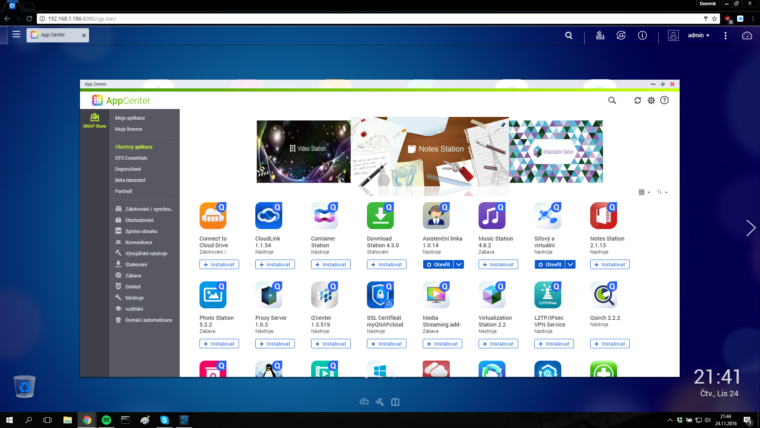The height and width of the screenshot is (428, 760).
Task: Open the desktop Recycle Bin icon
Action: tap(24, 386)
